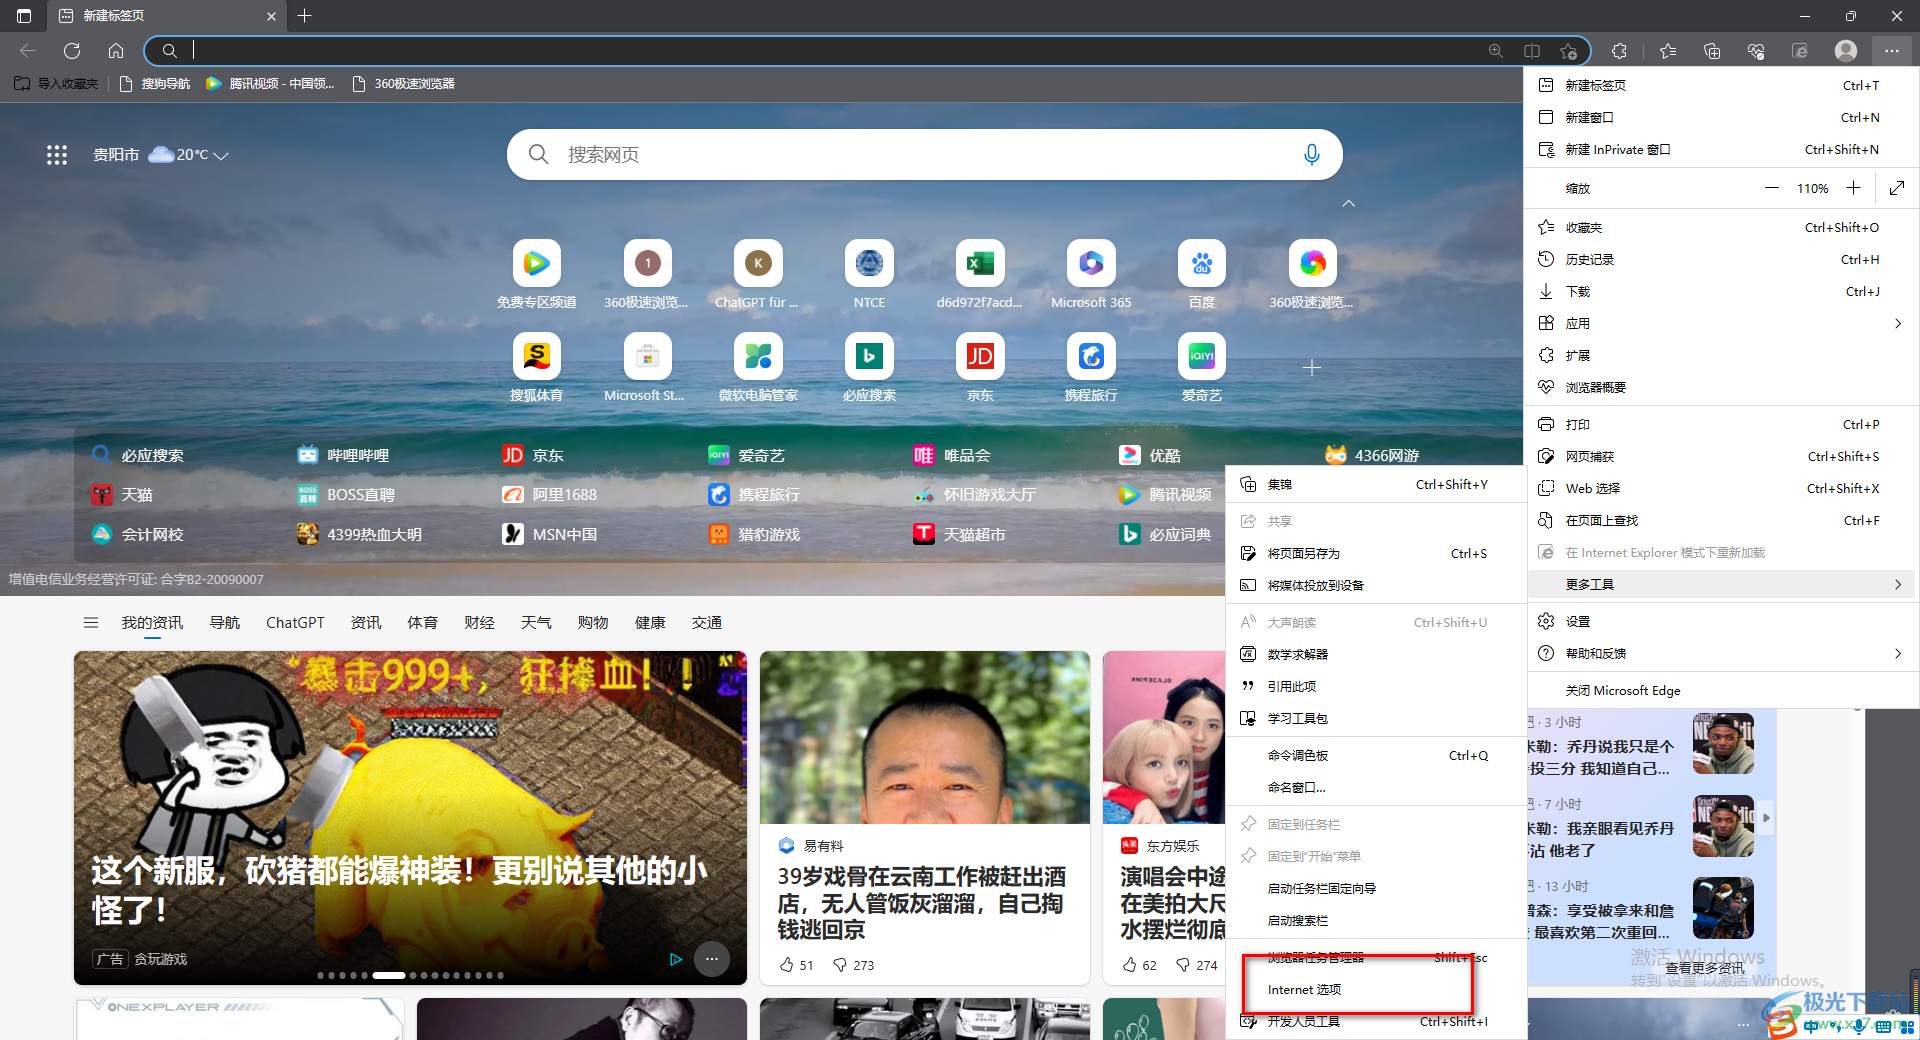Like the 39岁戏骨 article thumbs-up 51

pos(796,965)
